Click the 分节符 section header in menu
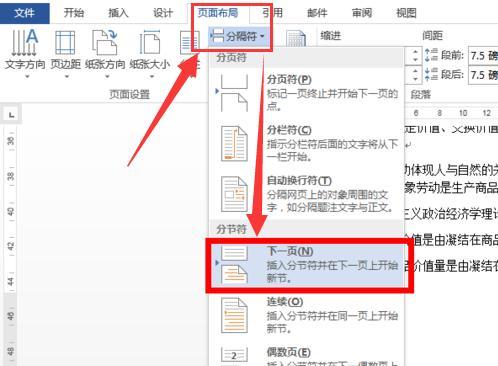Viewport: 498px width, 366px height. click(231, 229)
